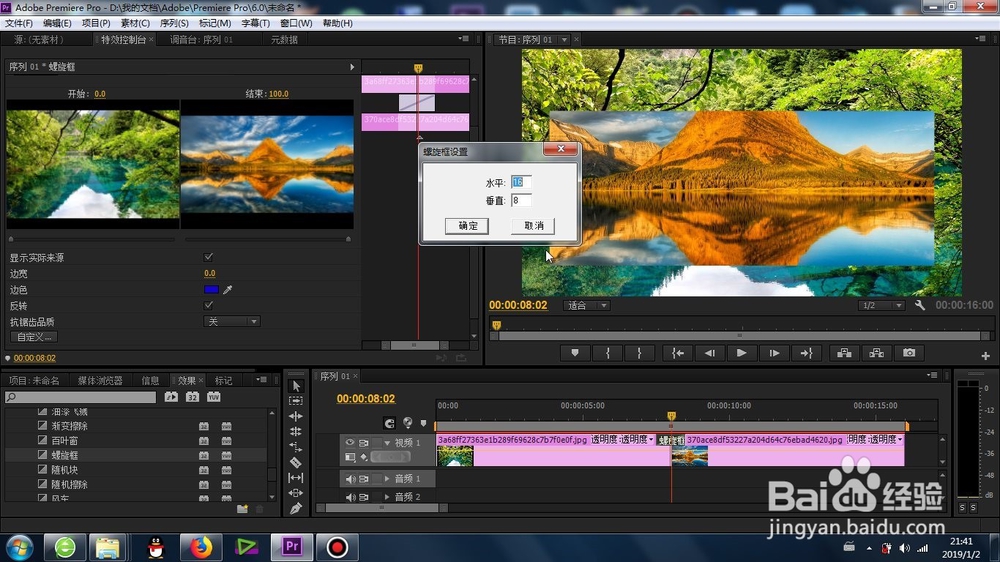Toggle 反转 checkbox
This screenshot has height=562, width=1000.
209,306
